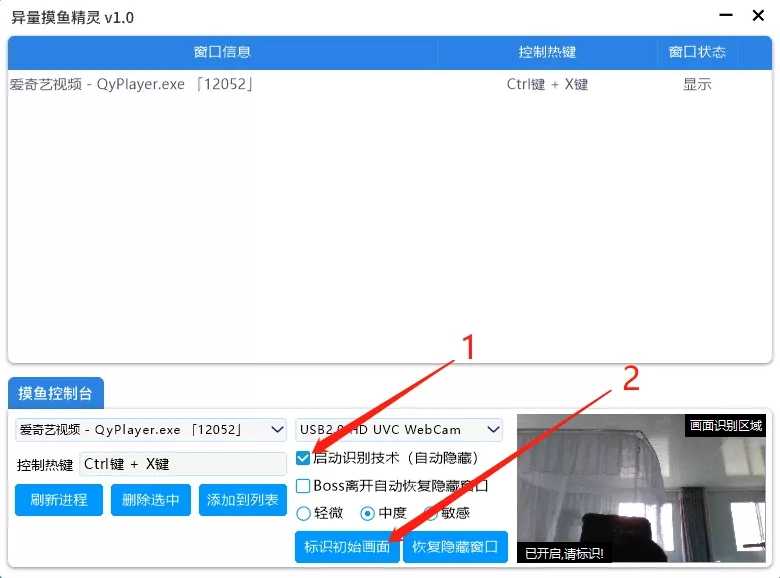This screenshot has height=578, width=780.
Task: Select the 中度 sensitivity radio button
Action: click(367, 513)
